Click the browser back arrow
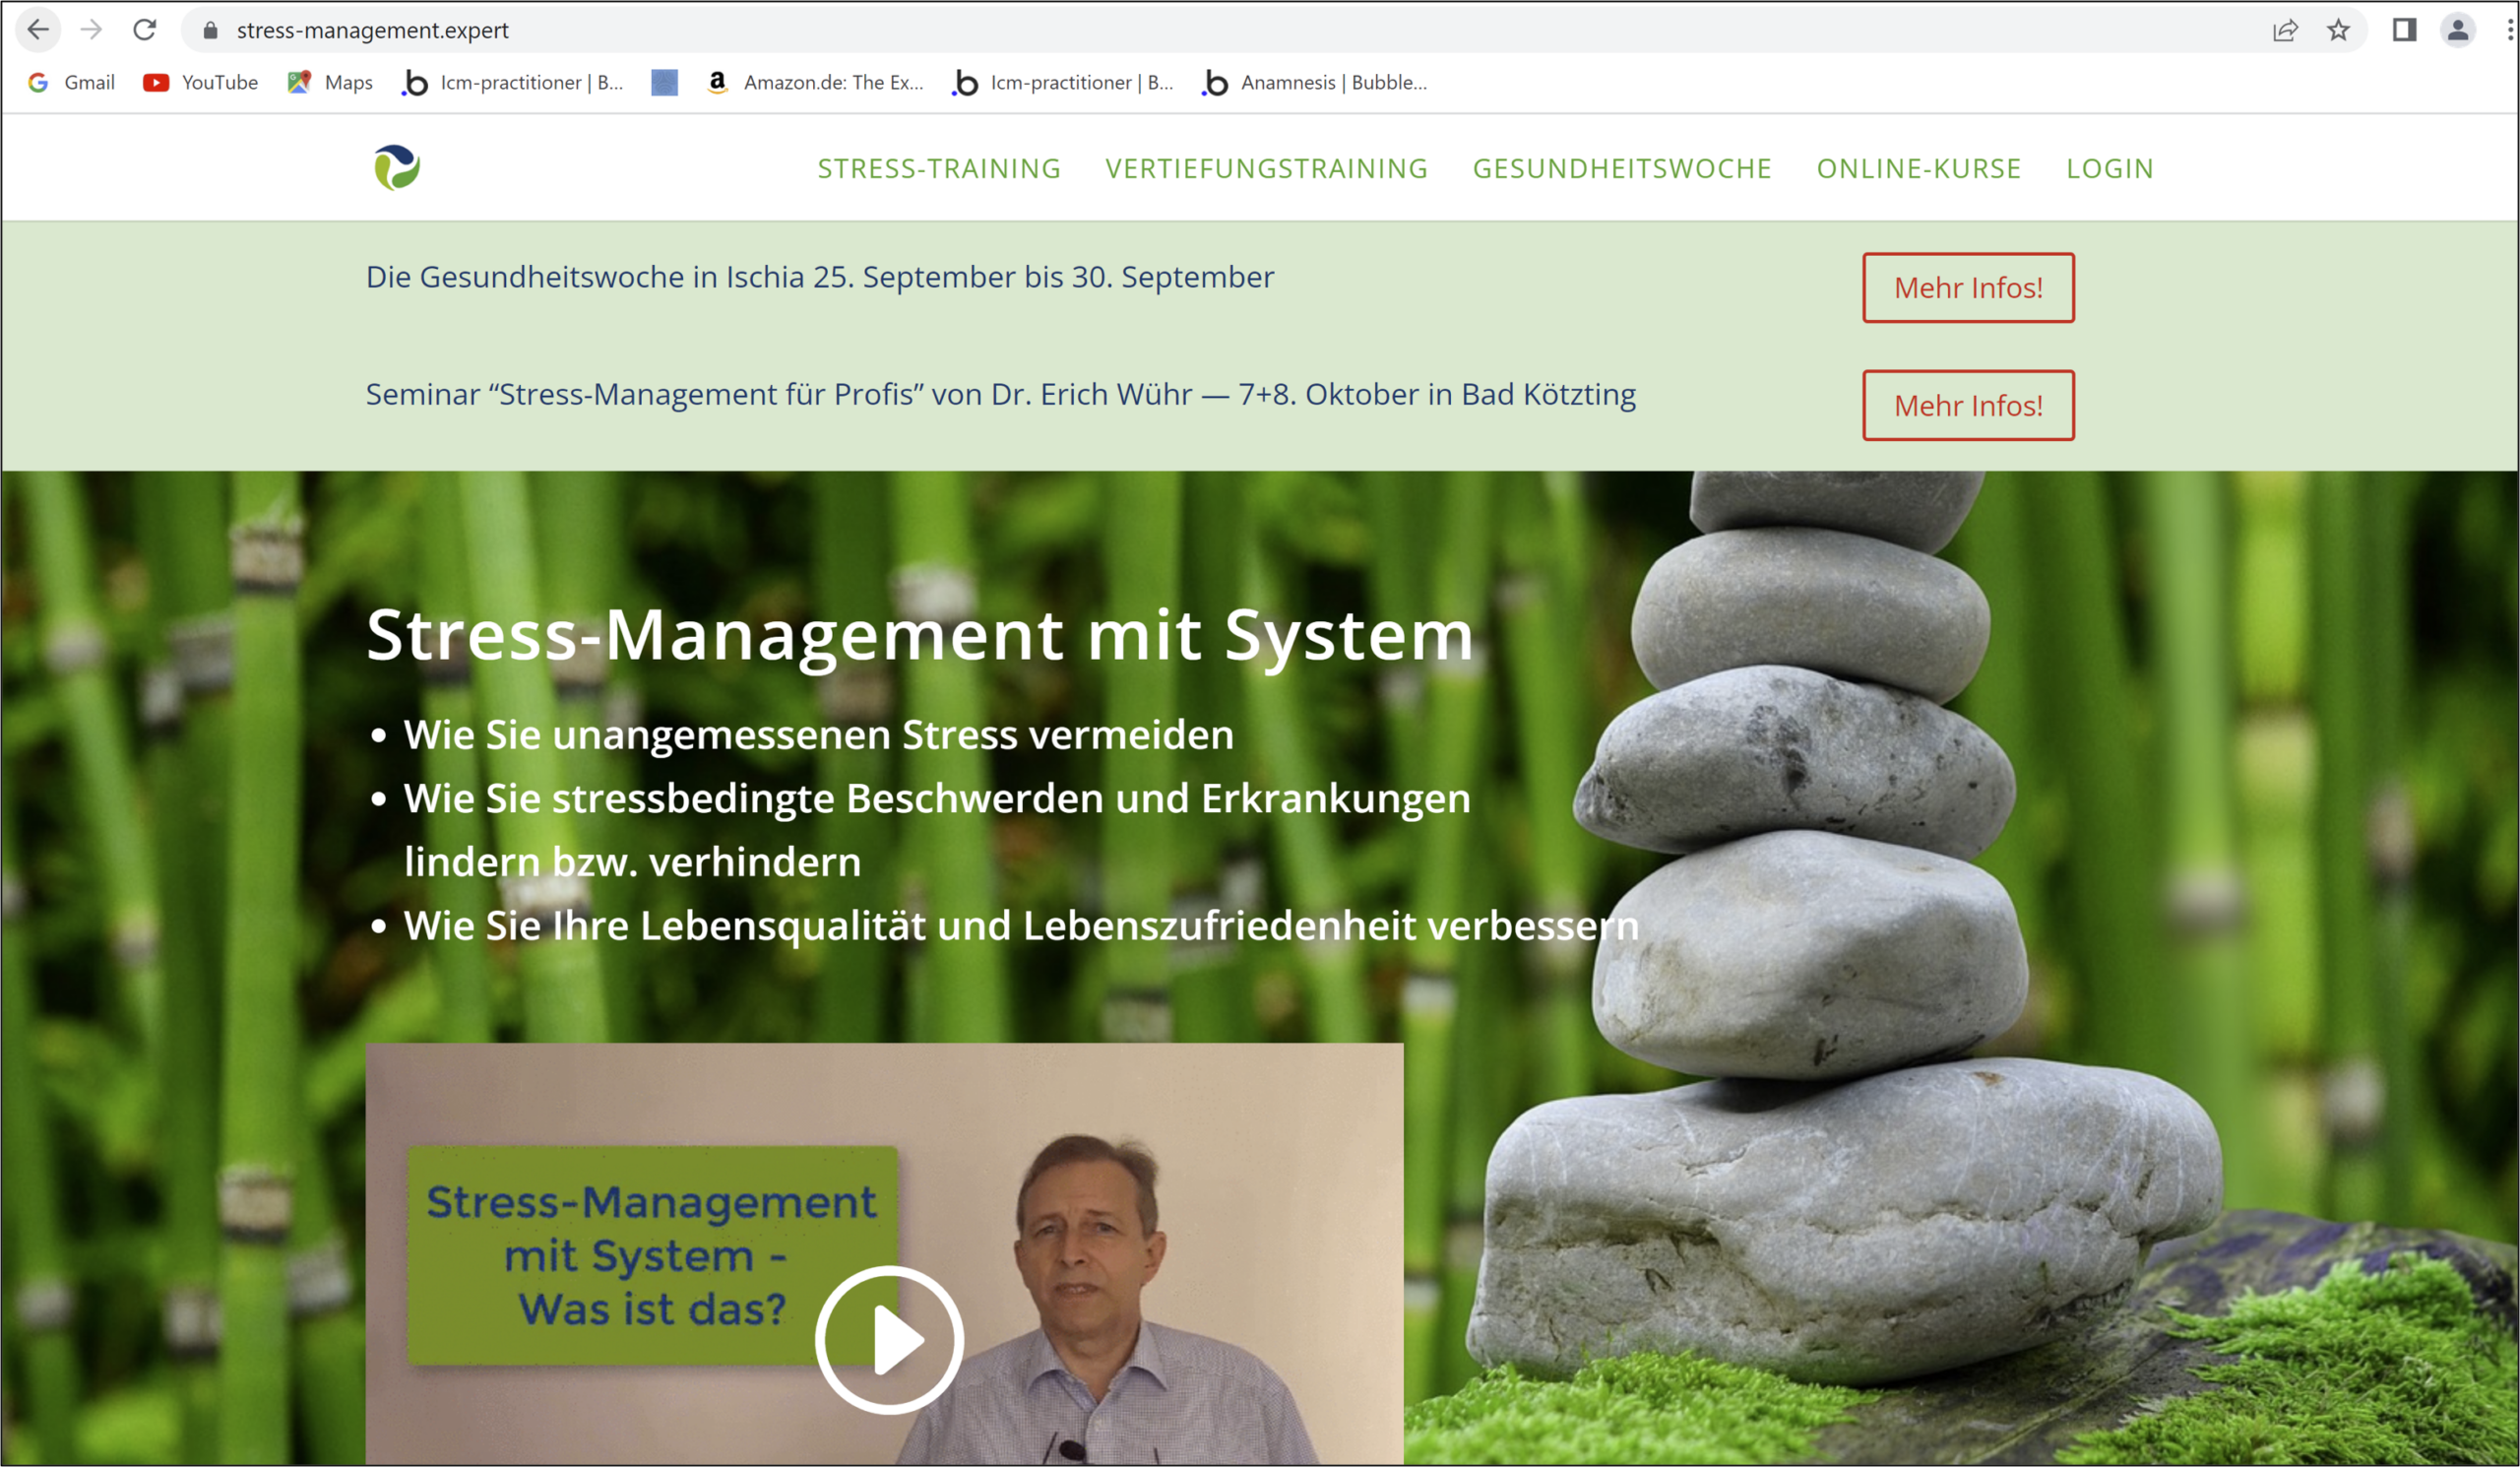The height and width of the screenshot is (1467, 2520). pyautogui.click(x=38, y=30)
